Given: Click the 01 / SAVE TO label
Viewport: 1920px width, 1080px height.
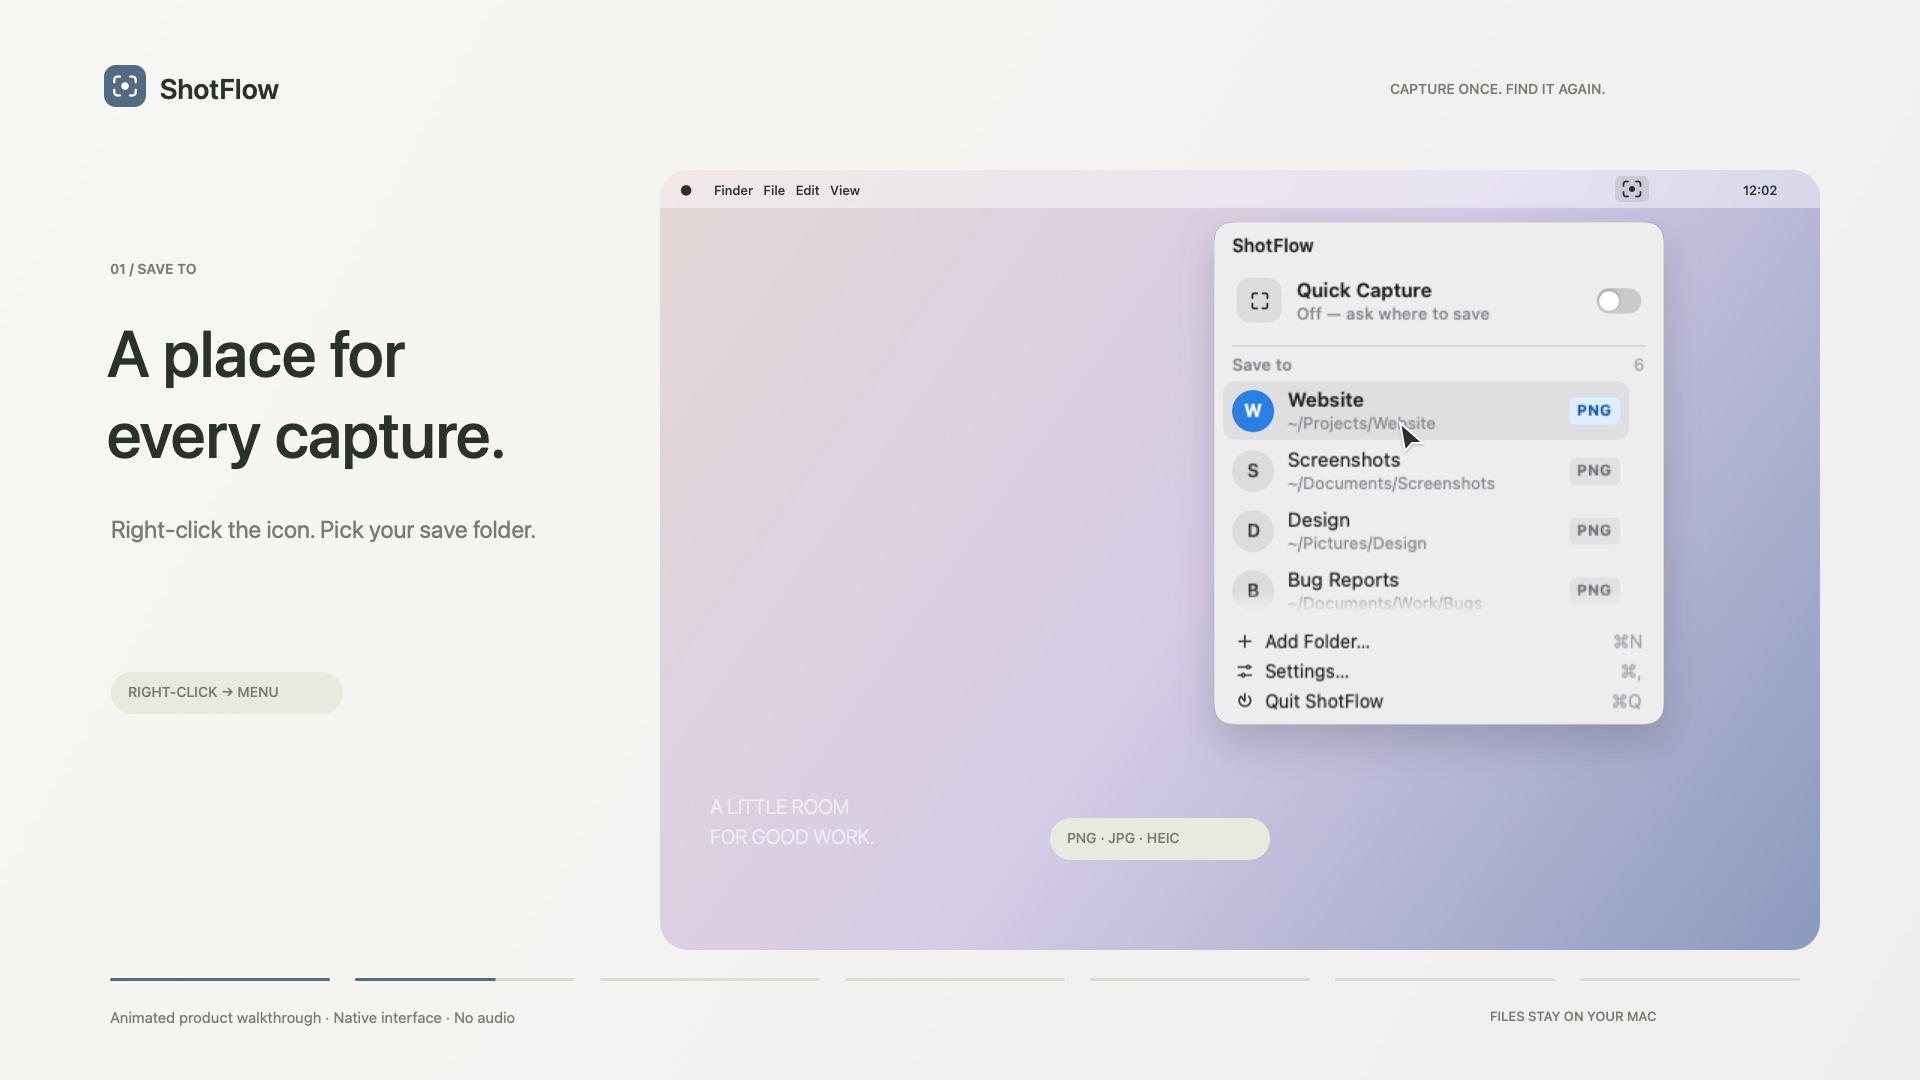Looking at the screenshot, I should click(x=153, y=269).
